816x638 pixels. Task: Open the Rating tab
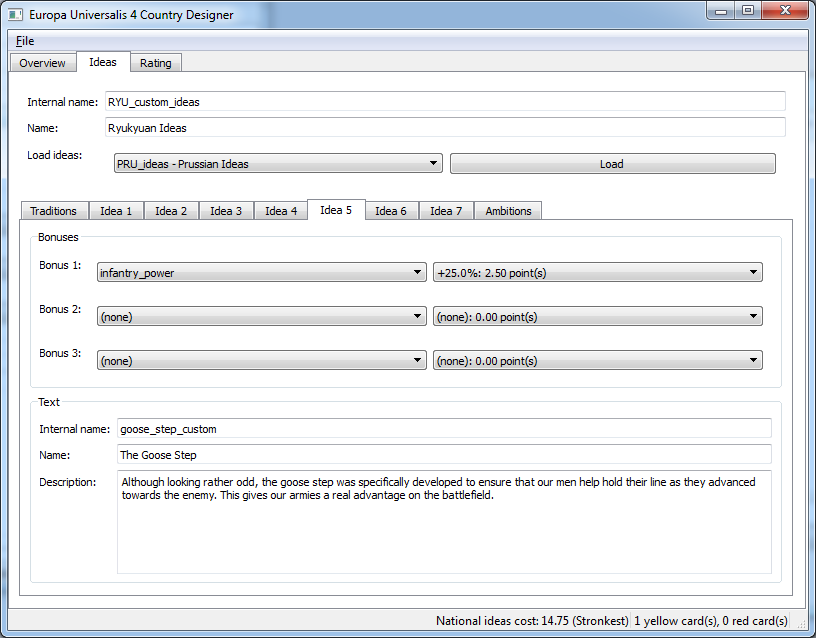(x=156, y=63)
